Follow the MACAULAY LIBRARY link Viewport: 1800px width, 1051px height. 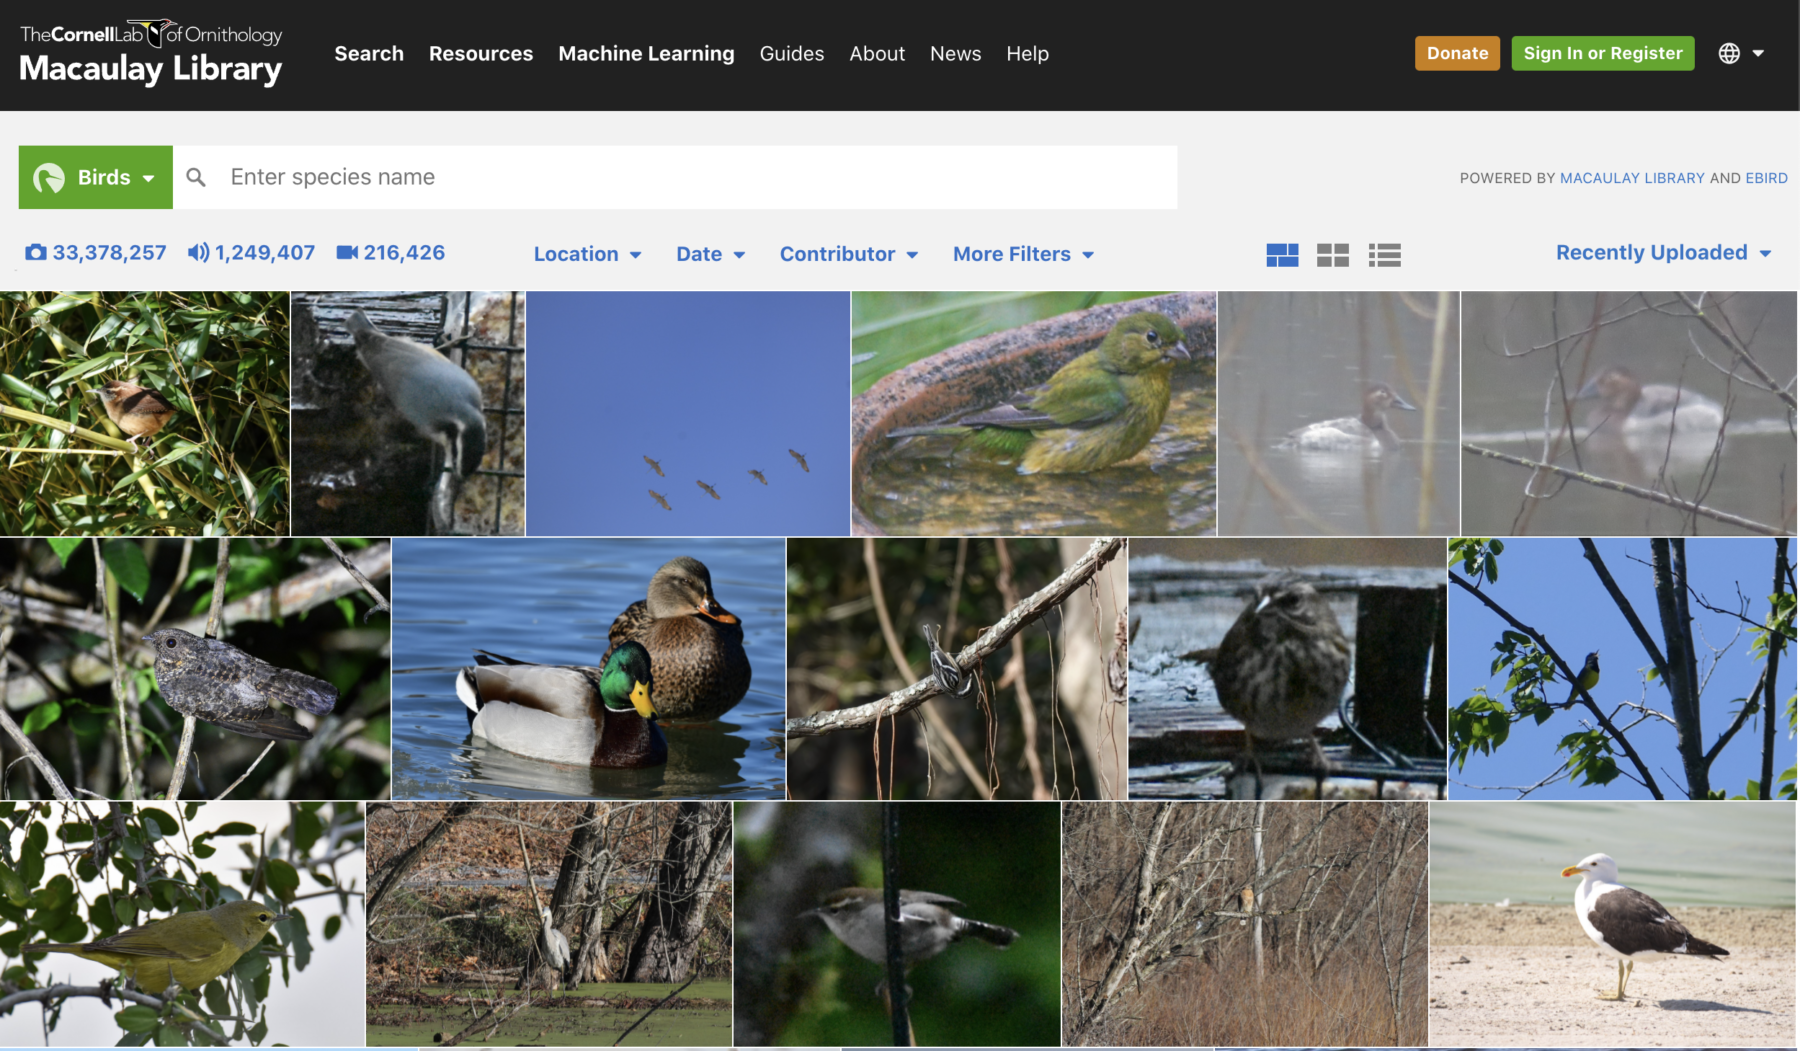coord(1632,178)
